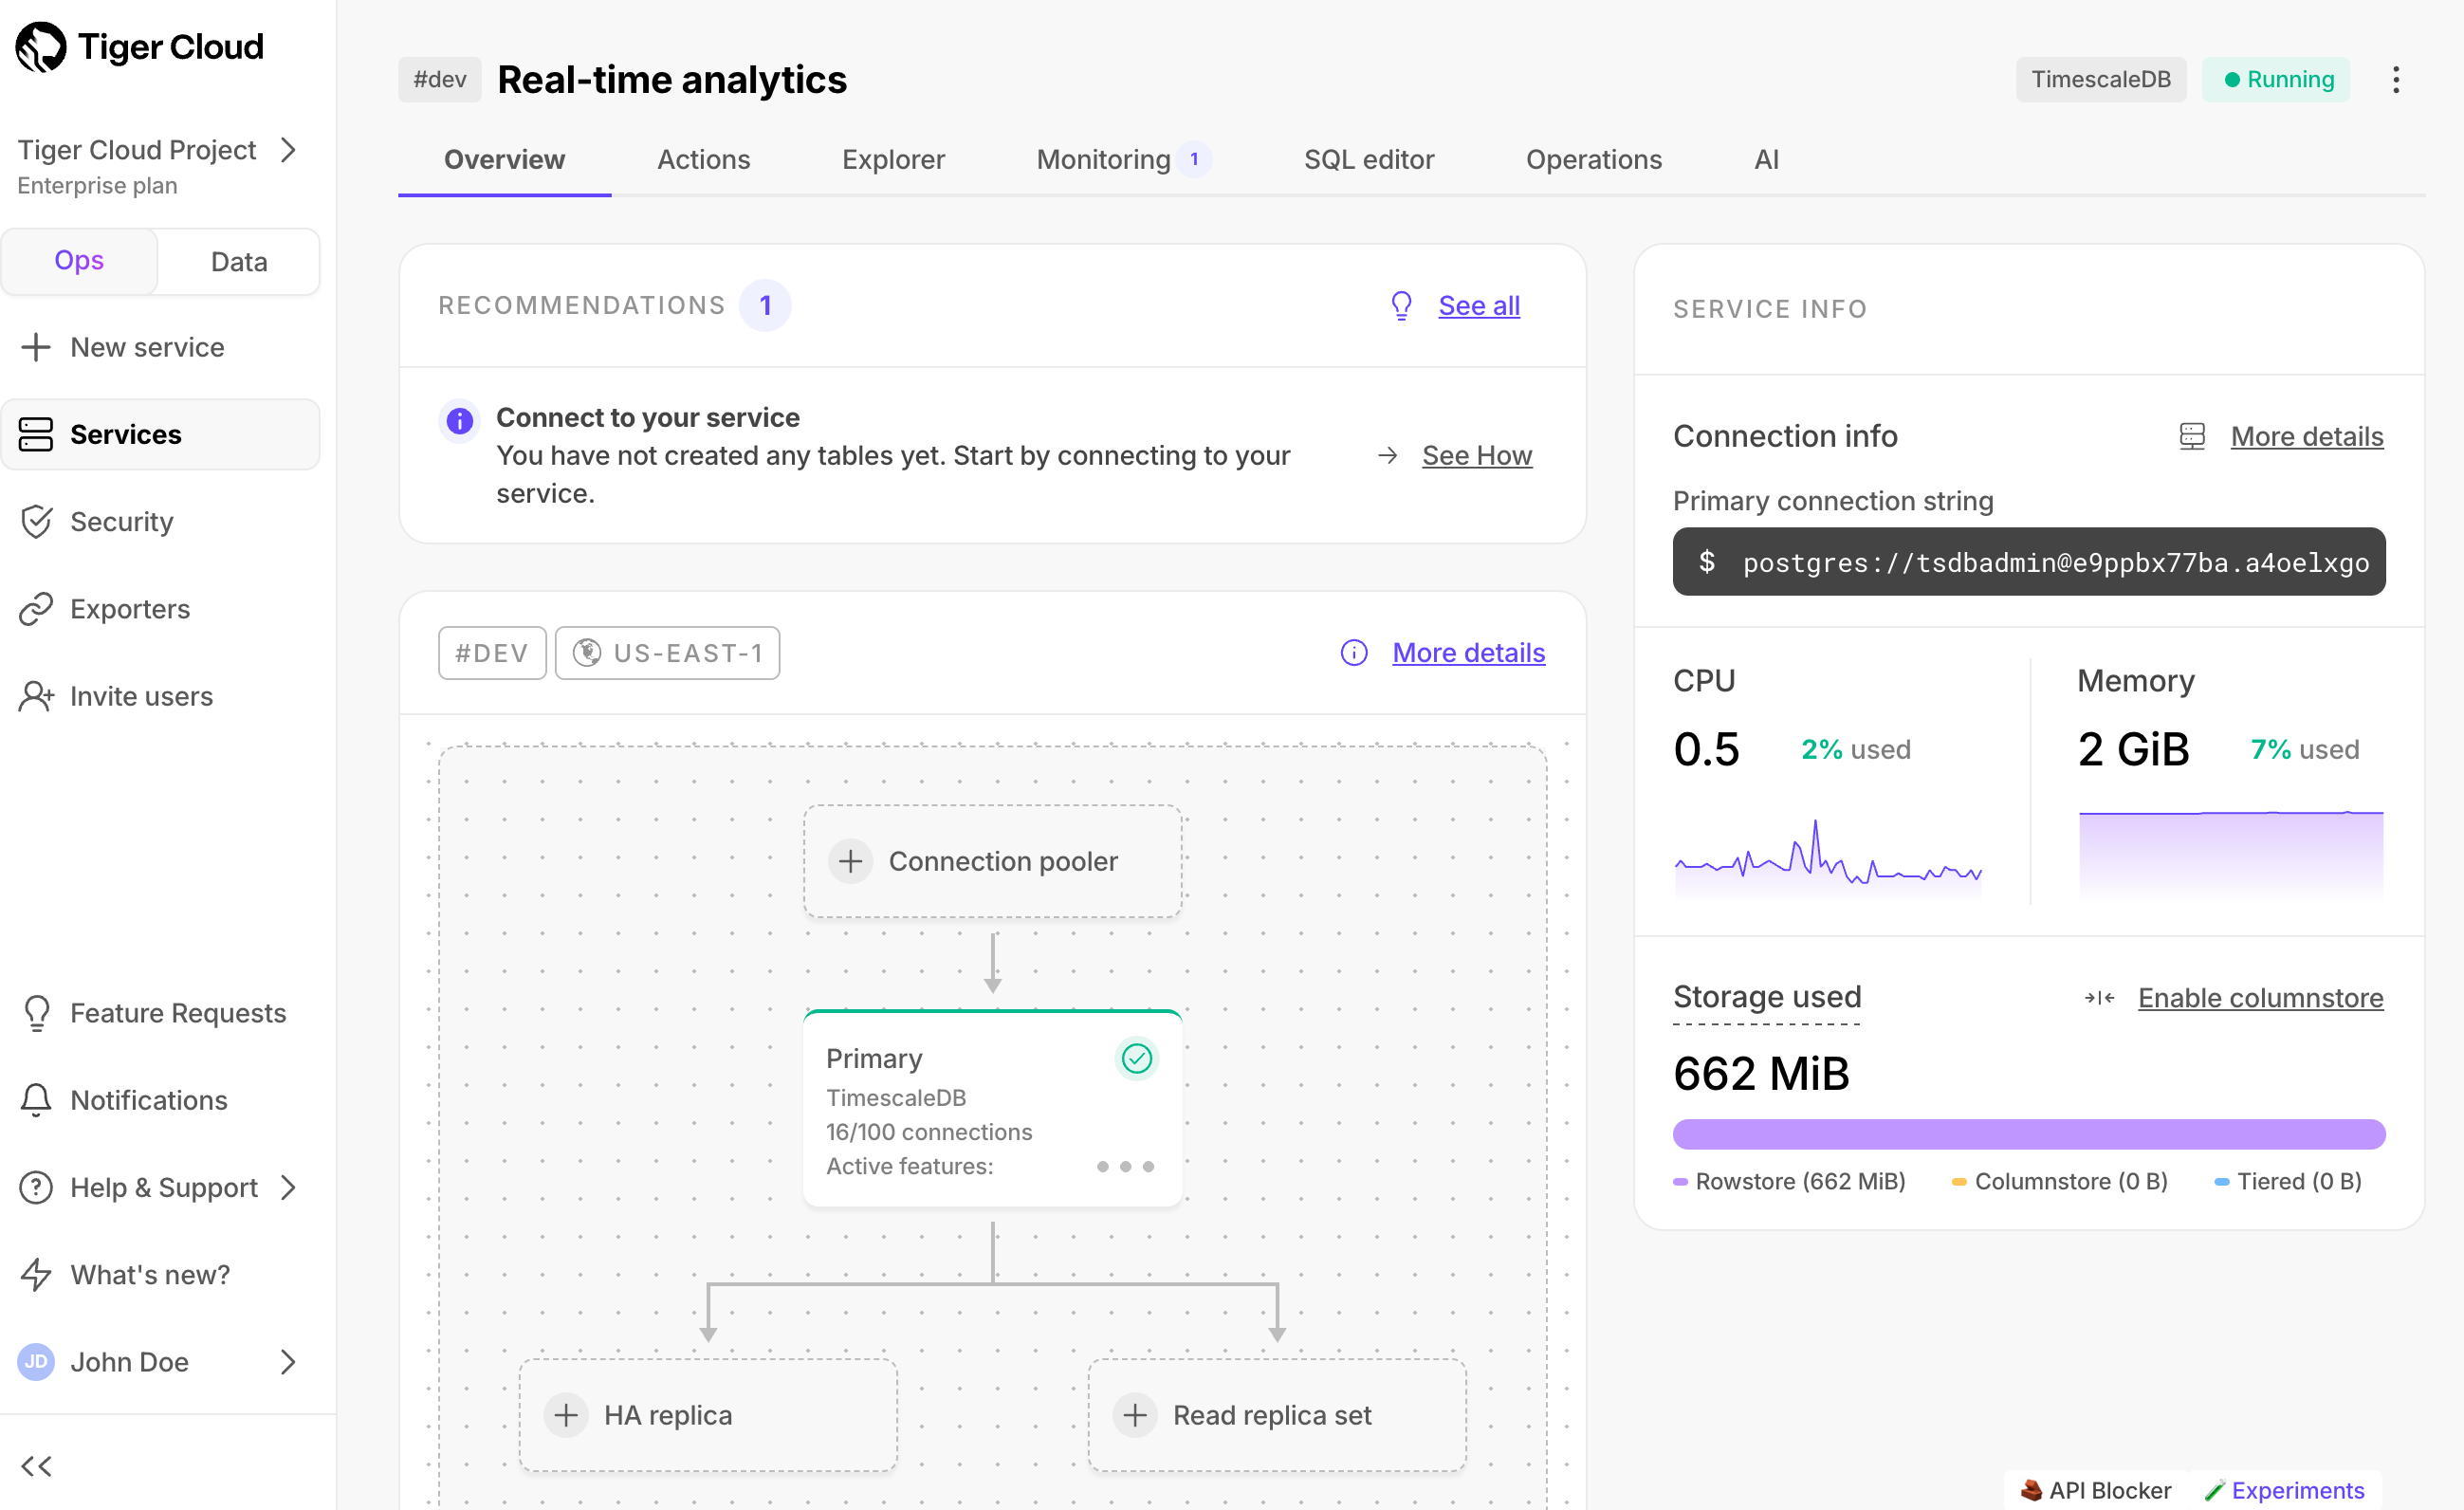Screen dimensions: 2464x1510
Task: Click the plus icon on HA replica
Action: (x=566, y=1414)
